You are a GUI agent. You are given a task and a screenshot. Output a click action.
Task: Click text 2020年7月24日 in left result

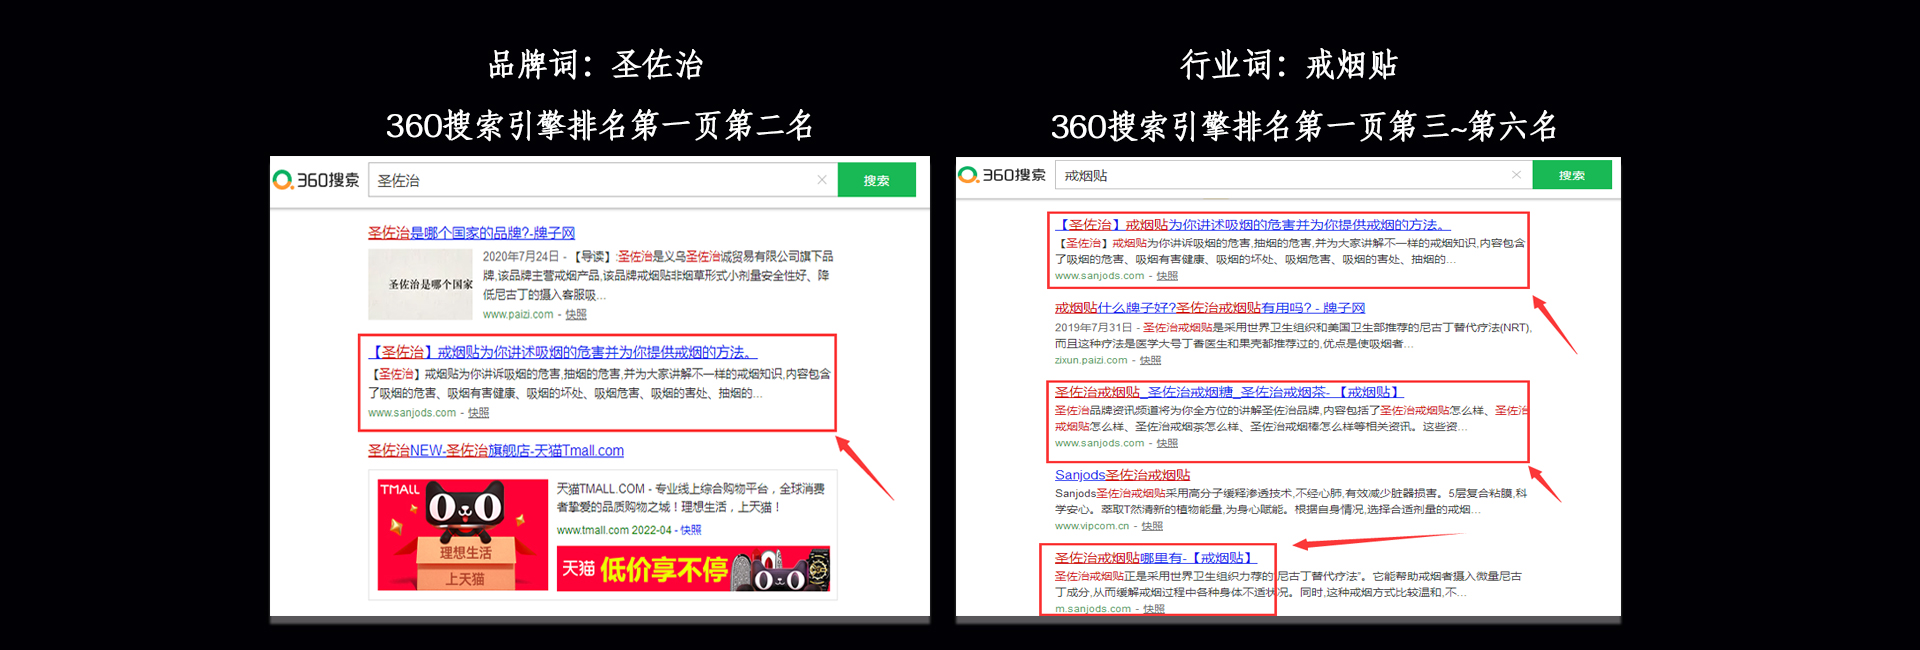click(x=520, y=257)
